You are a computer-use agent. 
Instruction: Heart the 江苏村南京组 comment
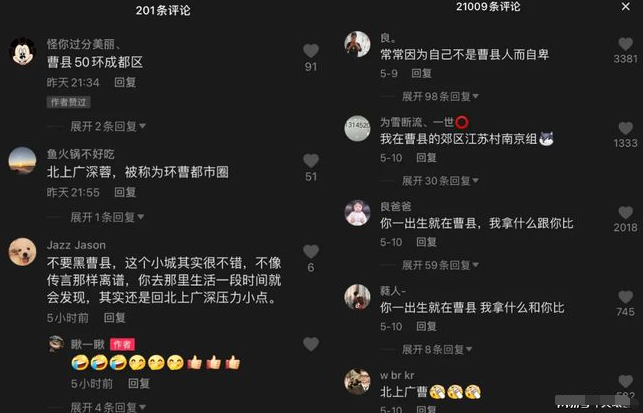pos(625,128)
